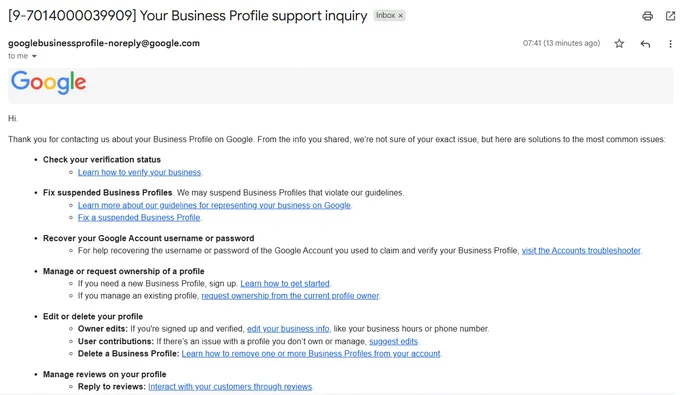Image resolution: width=680 pixels, height=395 pixels.
Task: Reply using the arrow icon
Action: tap(645, 43)
